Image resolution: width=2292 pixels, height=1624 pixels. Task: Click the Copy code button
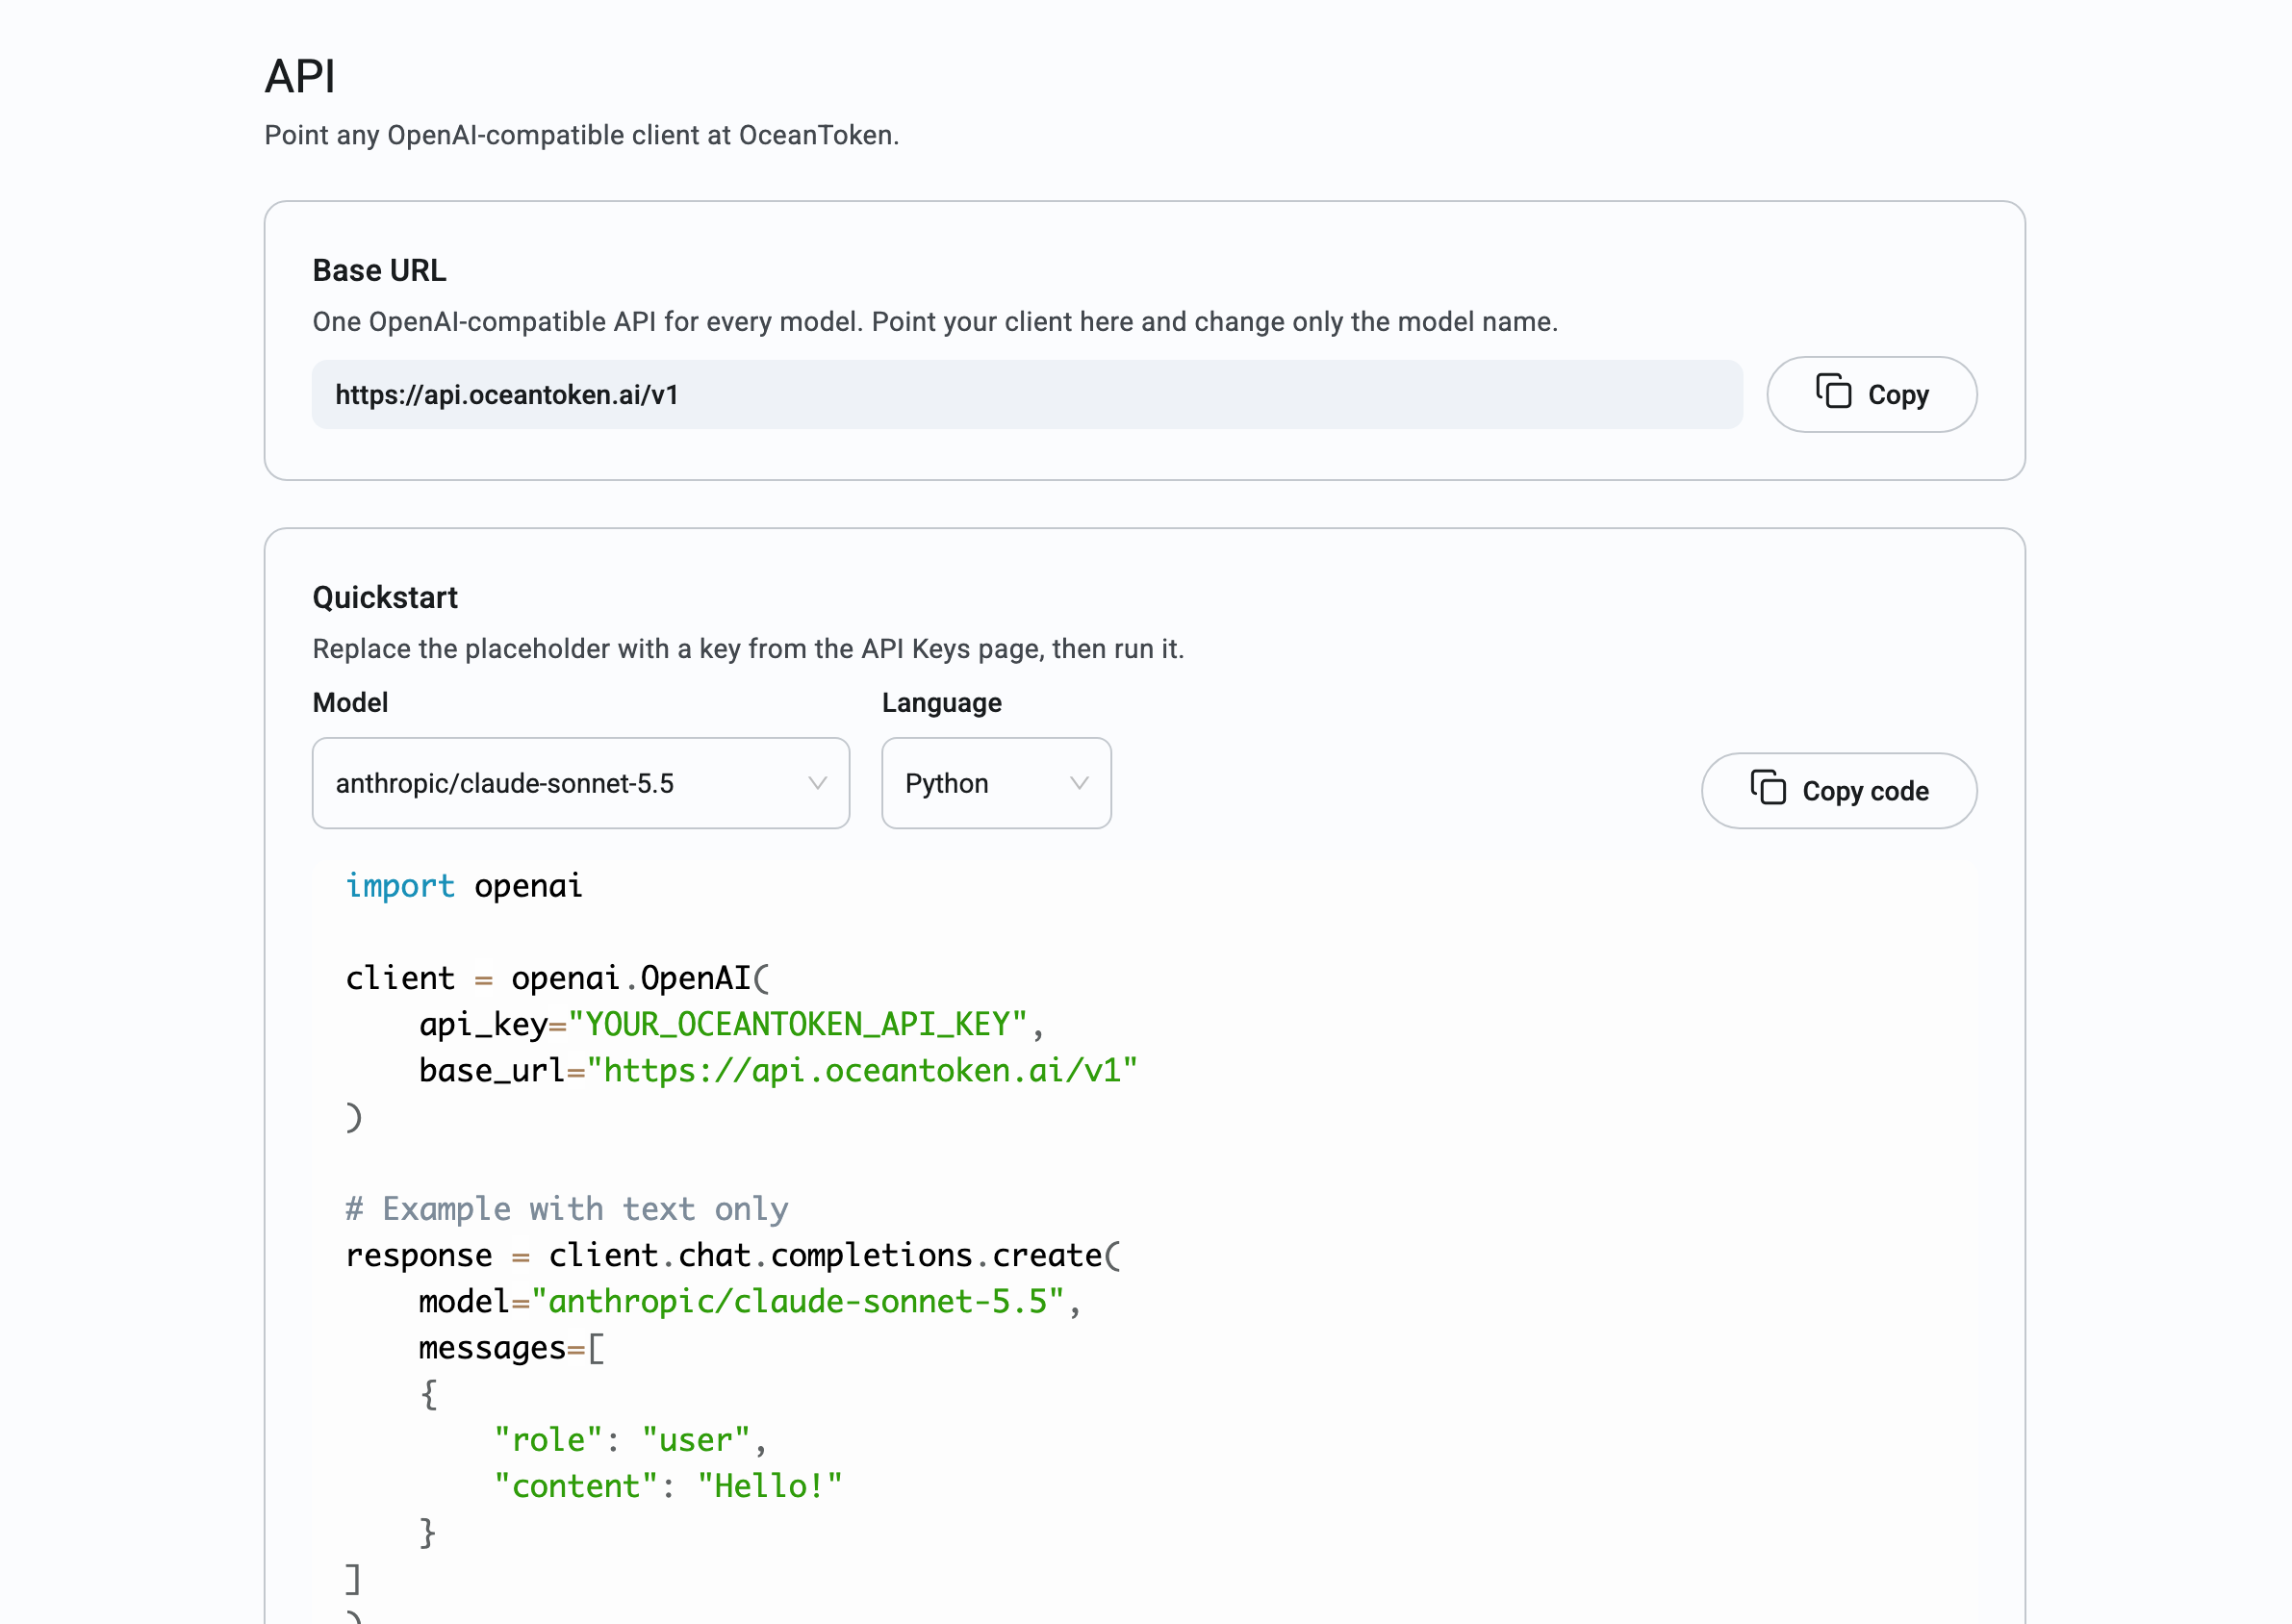point(1839,790)
